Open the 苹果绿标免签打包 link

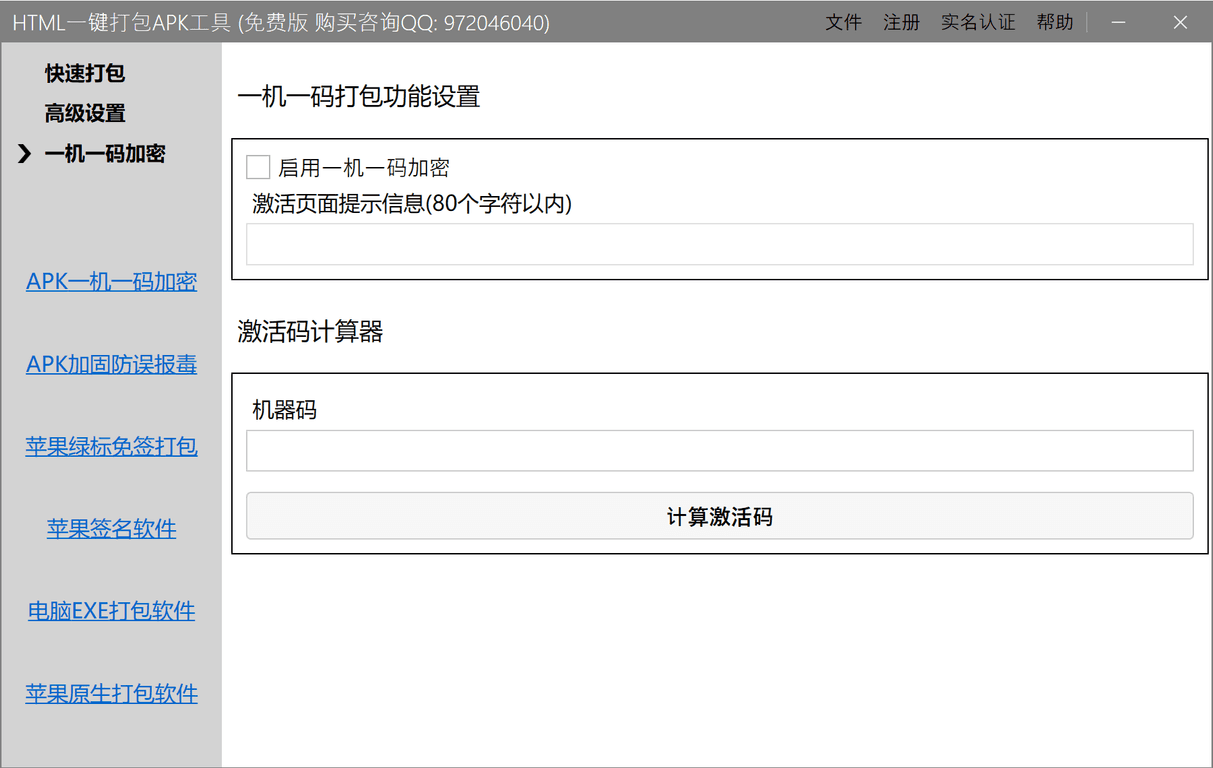coord(111,446)
